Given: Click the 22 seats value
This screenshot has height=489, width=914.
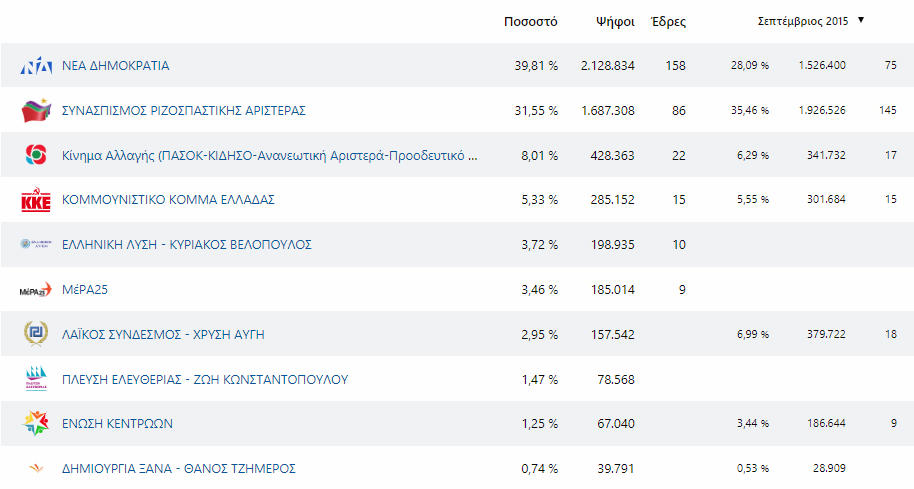Looking at the screenshot, I should 679,156.
